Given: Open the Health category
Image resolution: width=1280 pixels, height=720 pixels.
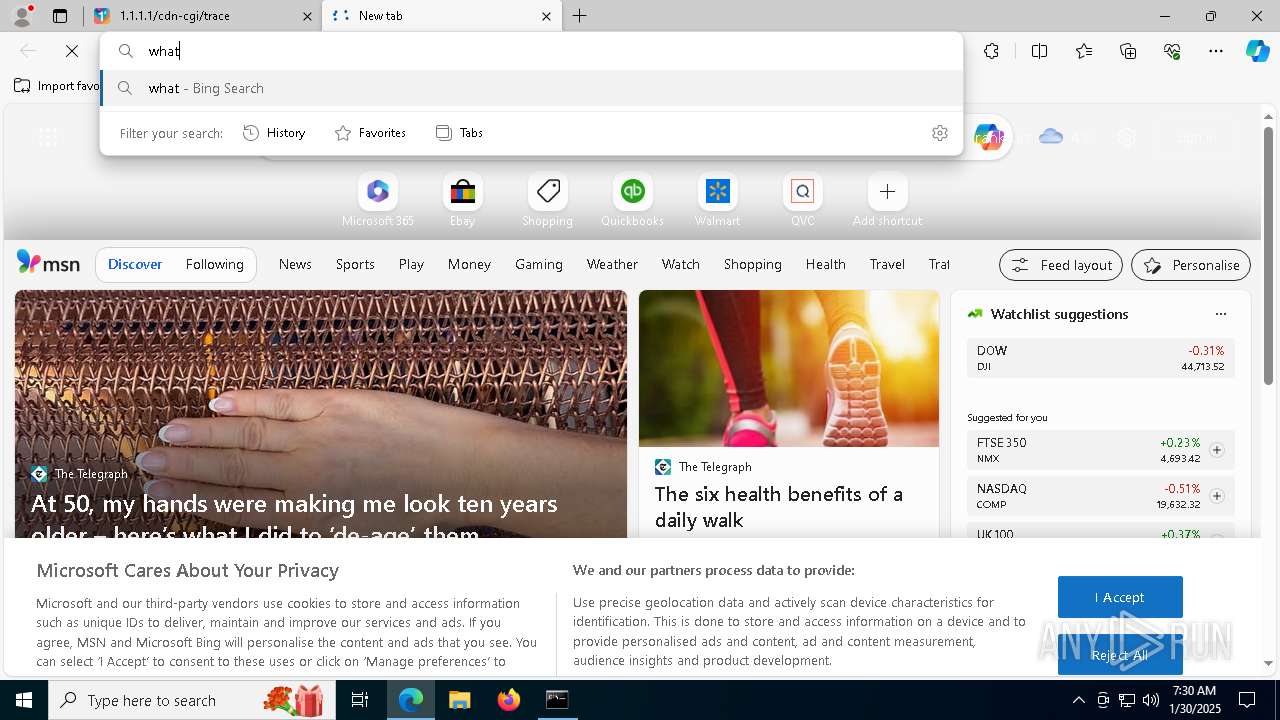Looking at the screenshot, I should click(x=825, y=264).
